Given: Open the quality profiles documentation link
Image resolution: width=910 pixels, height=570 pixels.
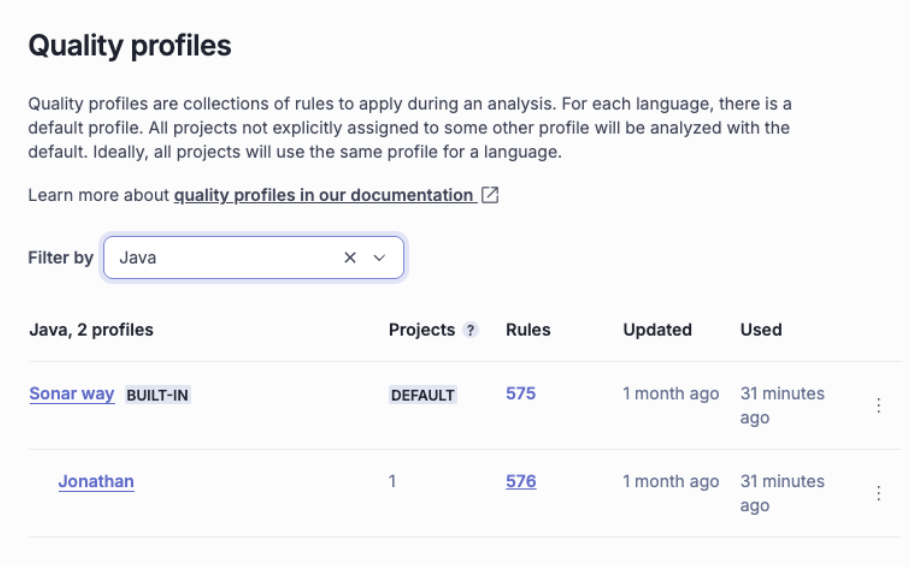Looking at the screenshot, I should (x=323, y=195).
